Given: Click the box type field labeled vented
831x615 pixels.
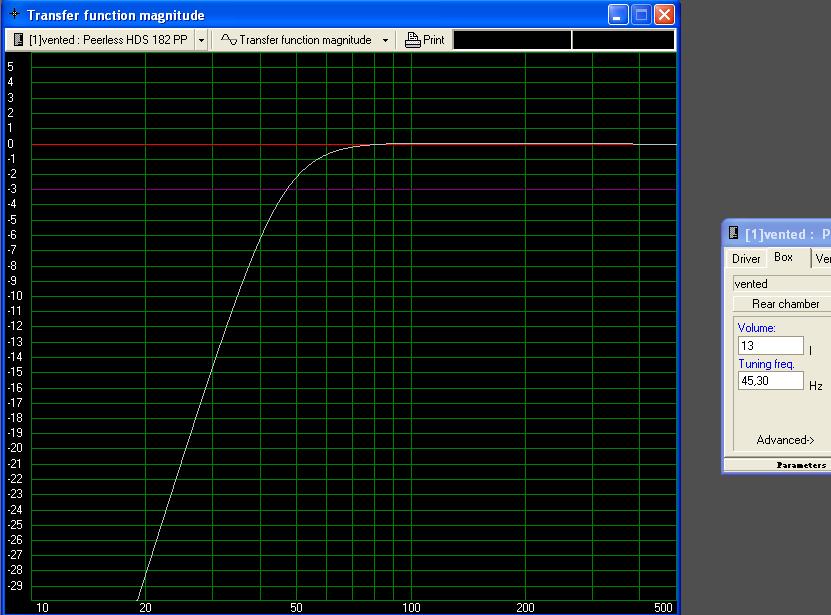Looking at the screenshot, I should 780,284.
